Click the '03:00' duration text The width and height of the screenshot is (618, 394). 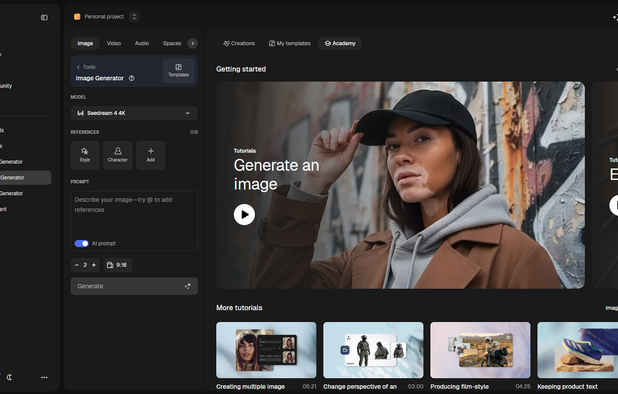(x=416, y=387)
